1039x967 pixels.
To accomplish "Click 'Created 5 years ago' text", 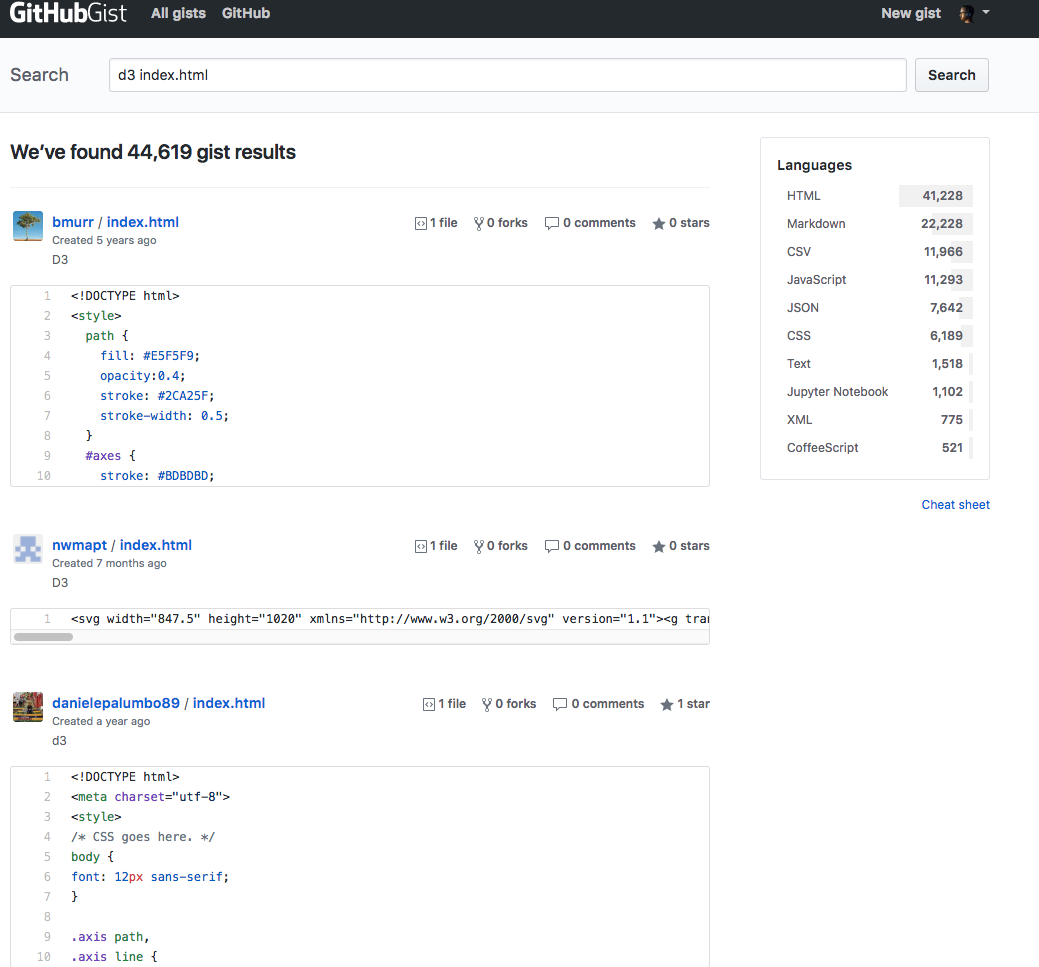I will pos(104,240).
